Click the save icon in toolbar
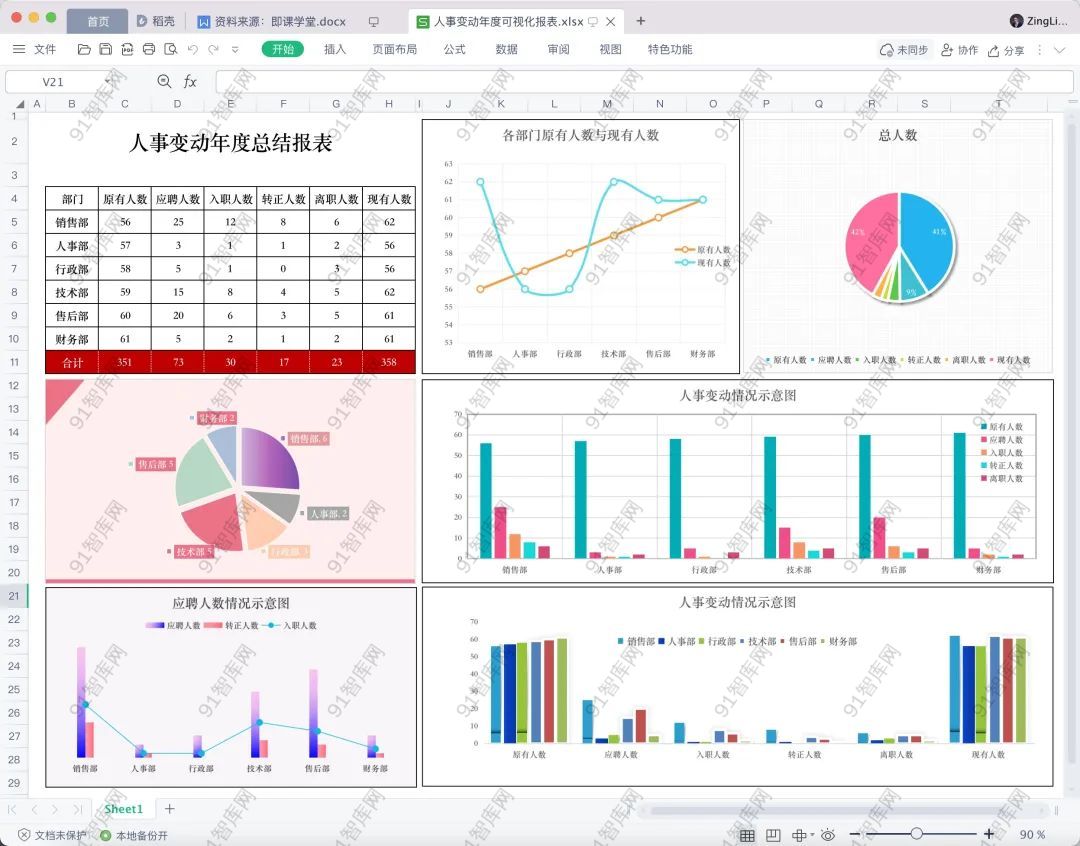The height and width of the screenshot is (846, 1080). point(105,49)
